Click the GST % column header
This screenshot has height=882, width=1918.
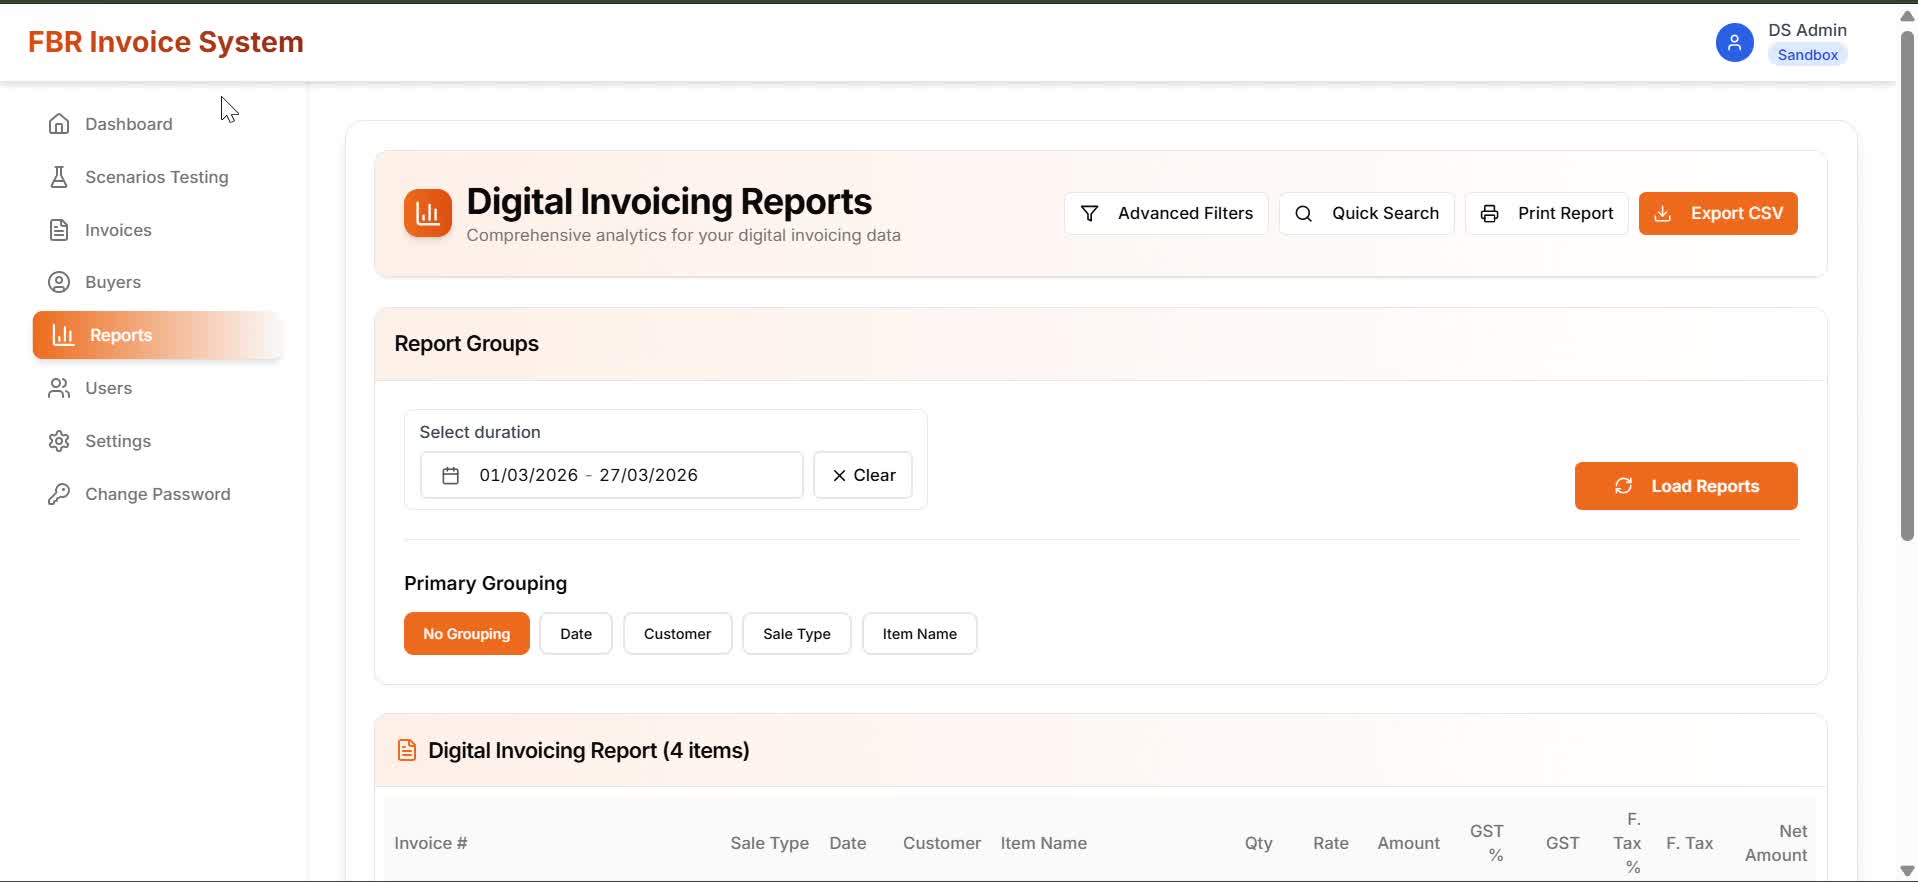1488,843
